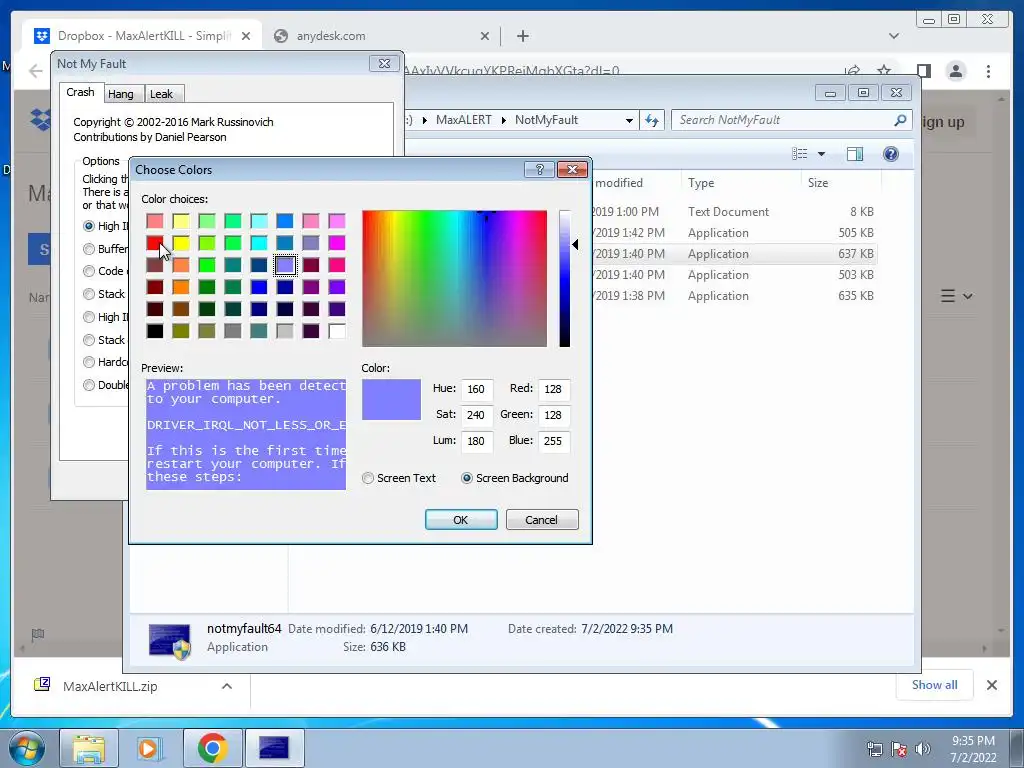Select first Stack radio option below Code

point(89,294)
